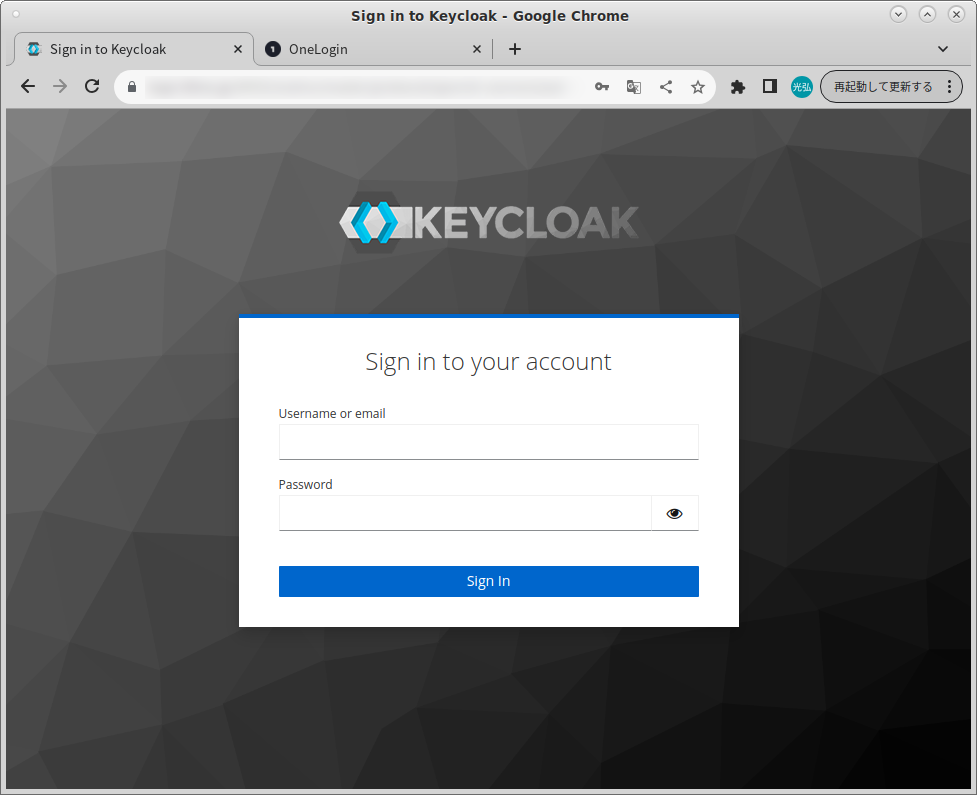Open the side panel icon
This screenshot has height=795, width=977.
tap(770, 87)
